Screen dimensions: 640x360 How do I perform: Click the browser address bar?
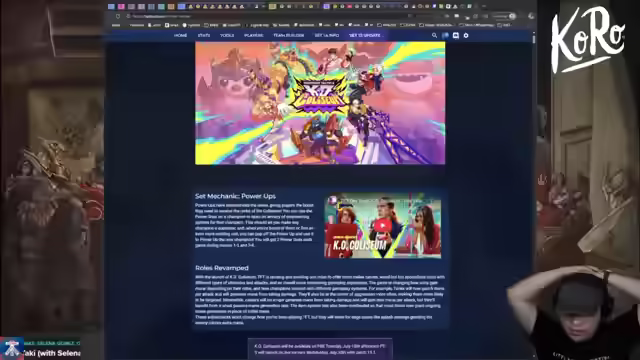coord(267,16)
